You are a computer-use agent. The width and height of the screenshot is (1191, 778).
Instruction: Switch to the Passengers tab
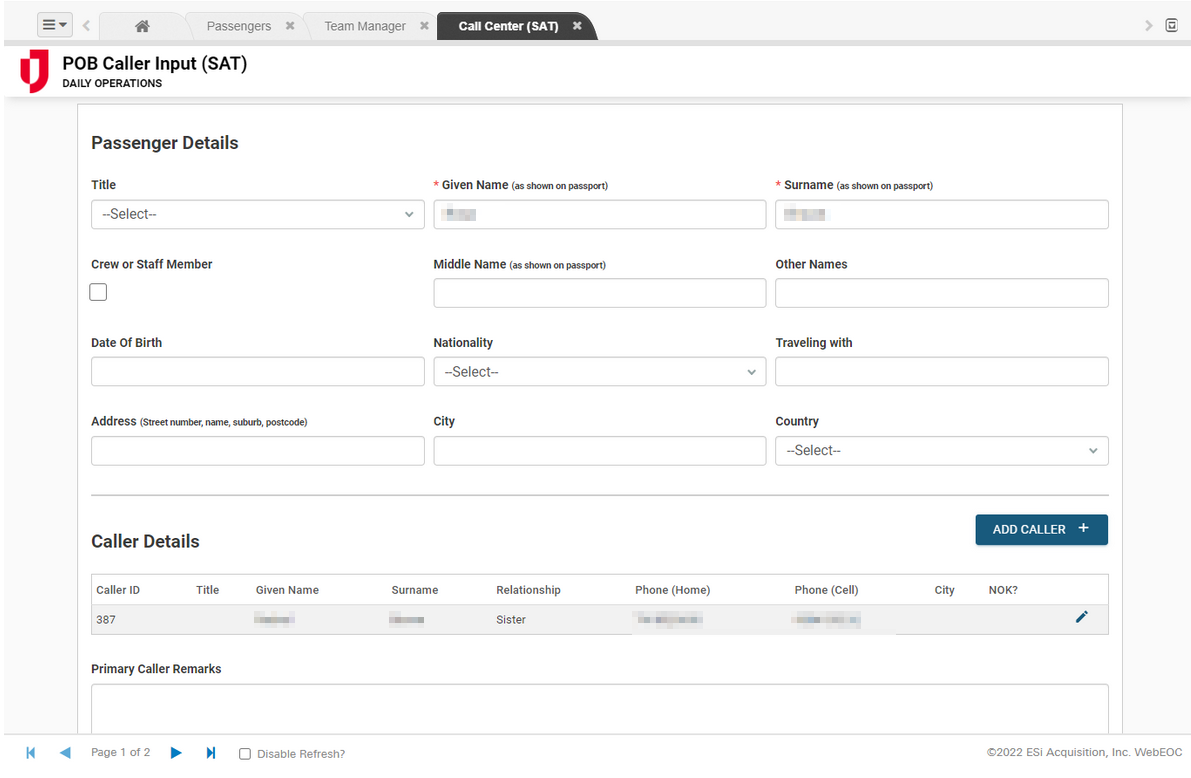(x=238, y=26)
